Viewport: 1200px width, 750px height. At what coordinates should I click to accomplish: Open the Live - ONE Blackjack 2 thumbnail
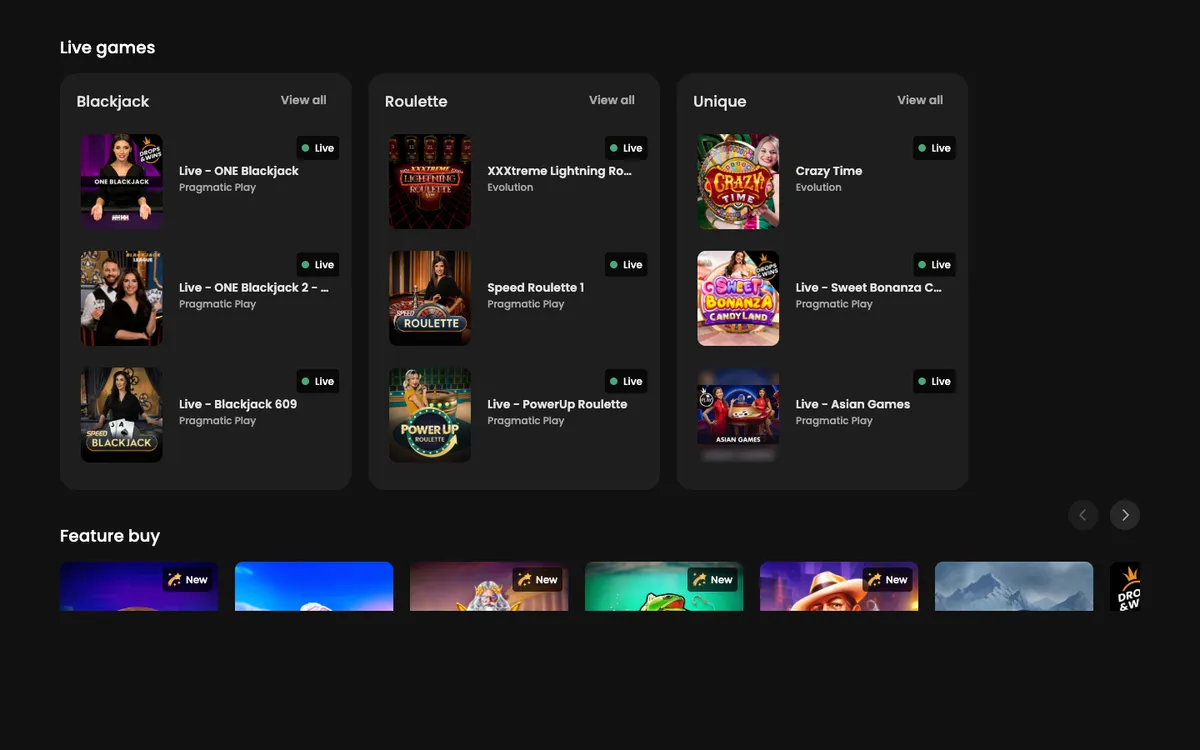point(121,298)
